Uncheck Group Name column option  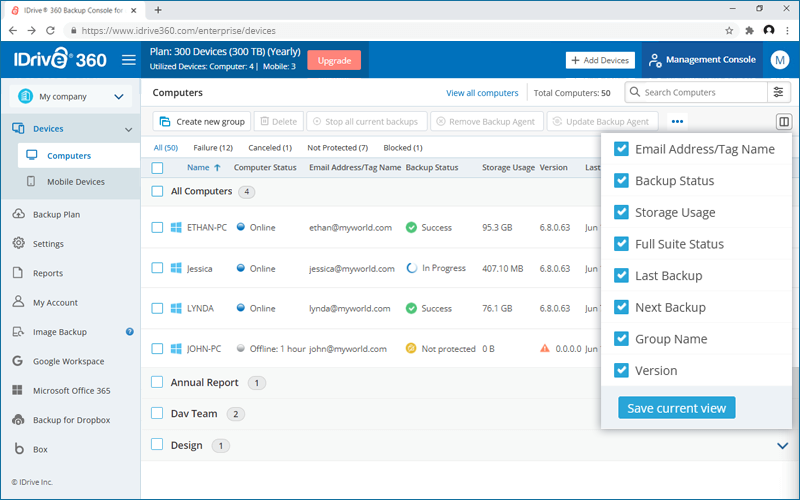[621, 339]
